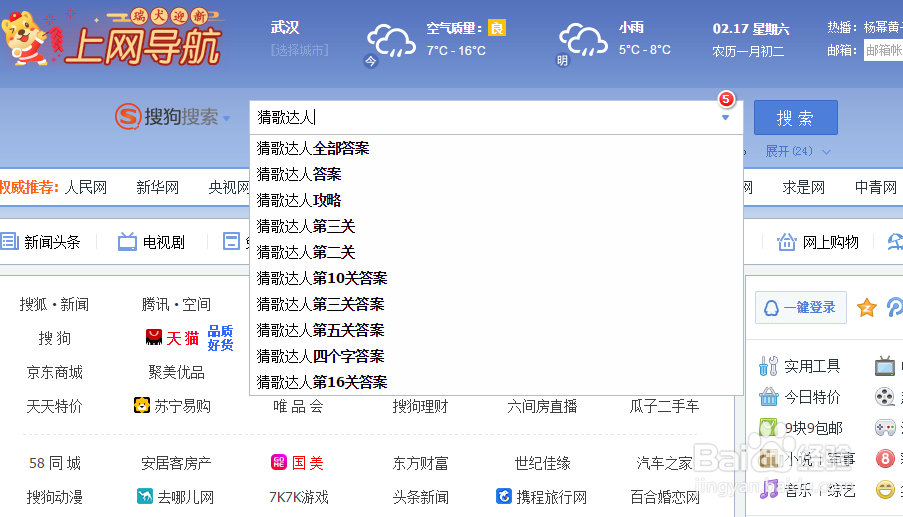Select suggestion 猜歌达人第三关答案
Screen dimensions: 903x517
pos(496,304)
